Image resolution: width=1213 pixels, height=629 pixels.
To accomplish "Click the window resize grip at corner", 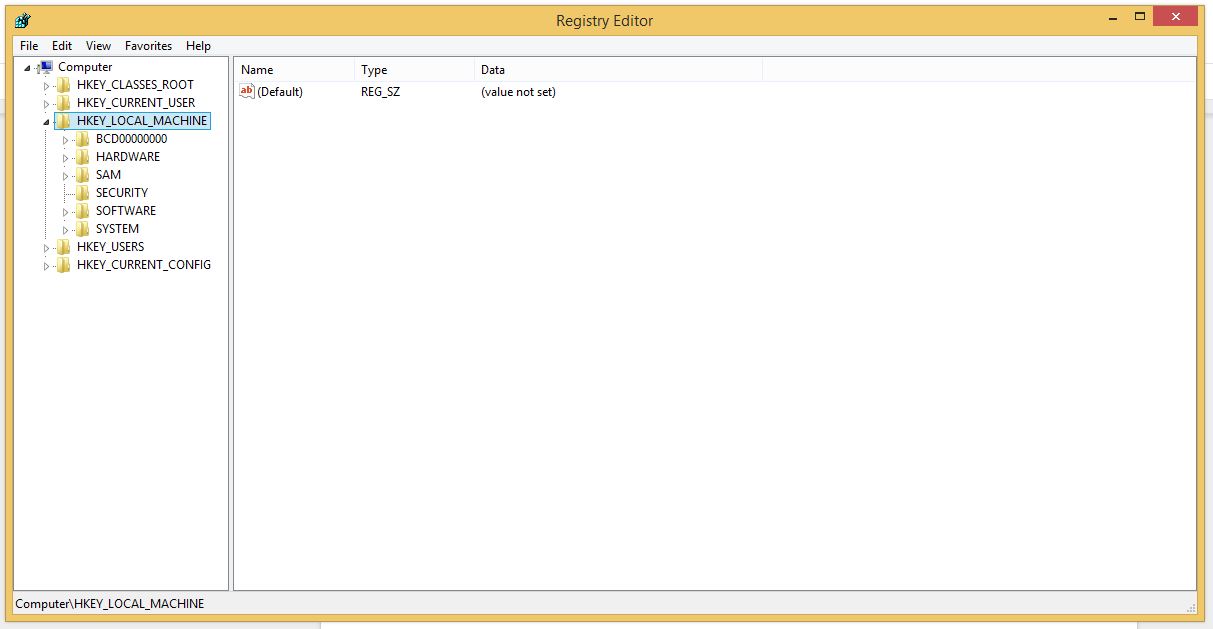I will tap(1191, 606).
